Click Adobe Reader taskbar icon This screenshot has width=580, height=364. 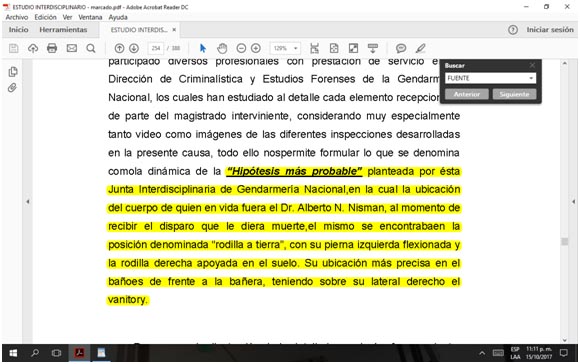pos(79,353)
